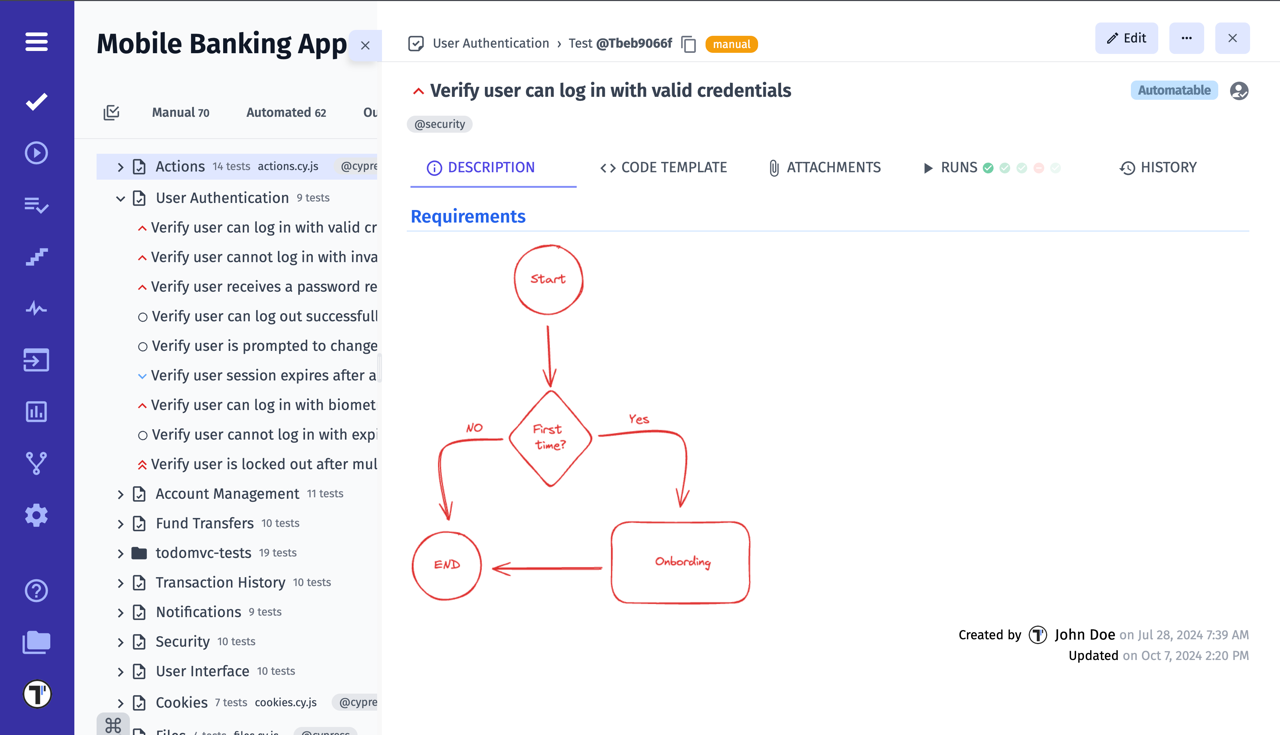Open project Settings gear icon

click(x=36, y=514)
